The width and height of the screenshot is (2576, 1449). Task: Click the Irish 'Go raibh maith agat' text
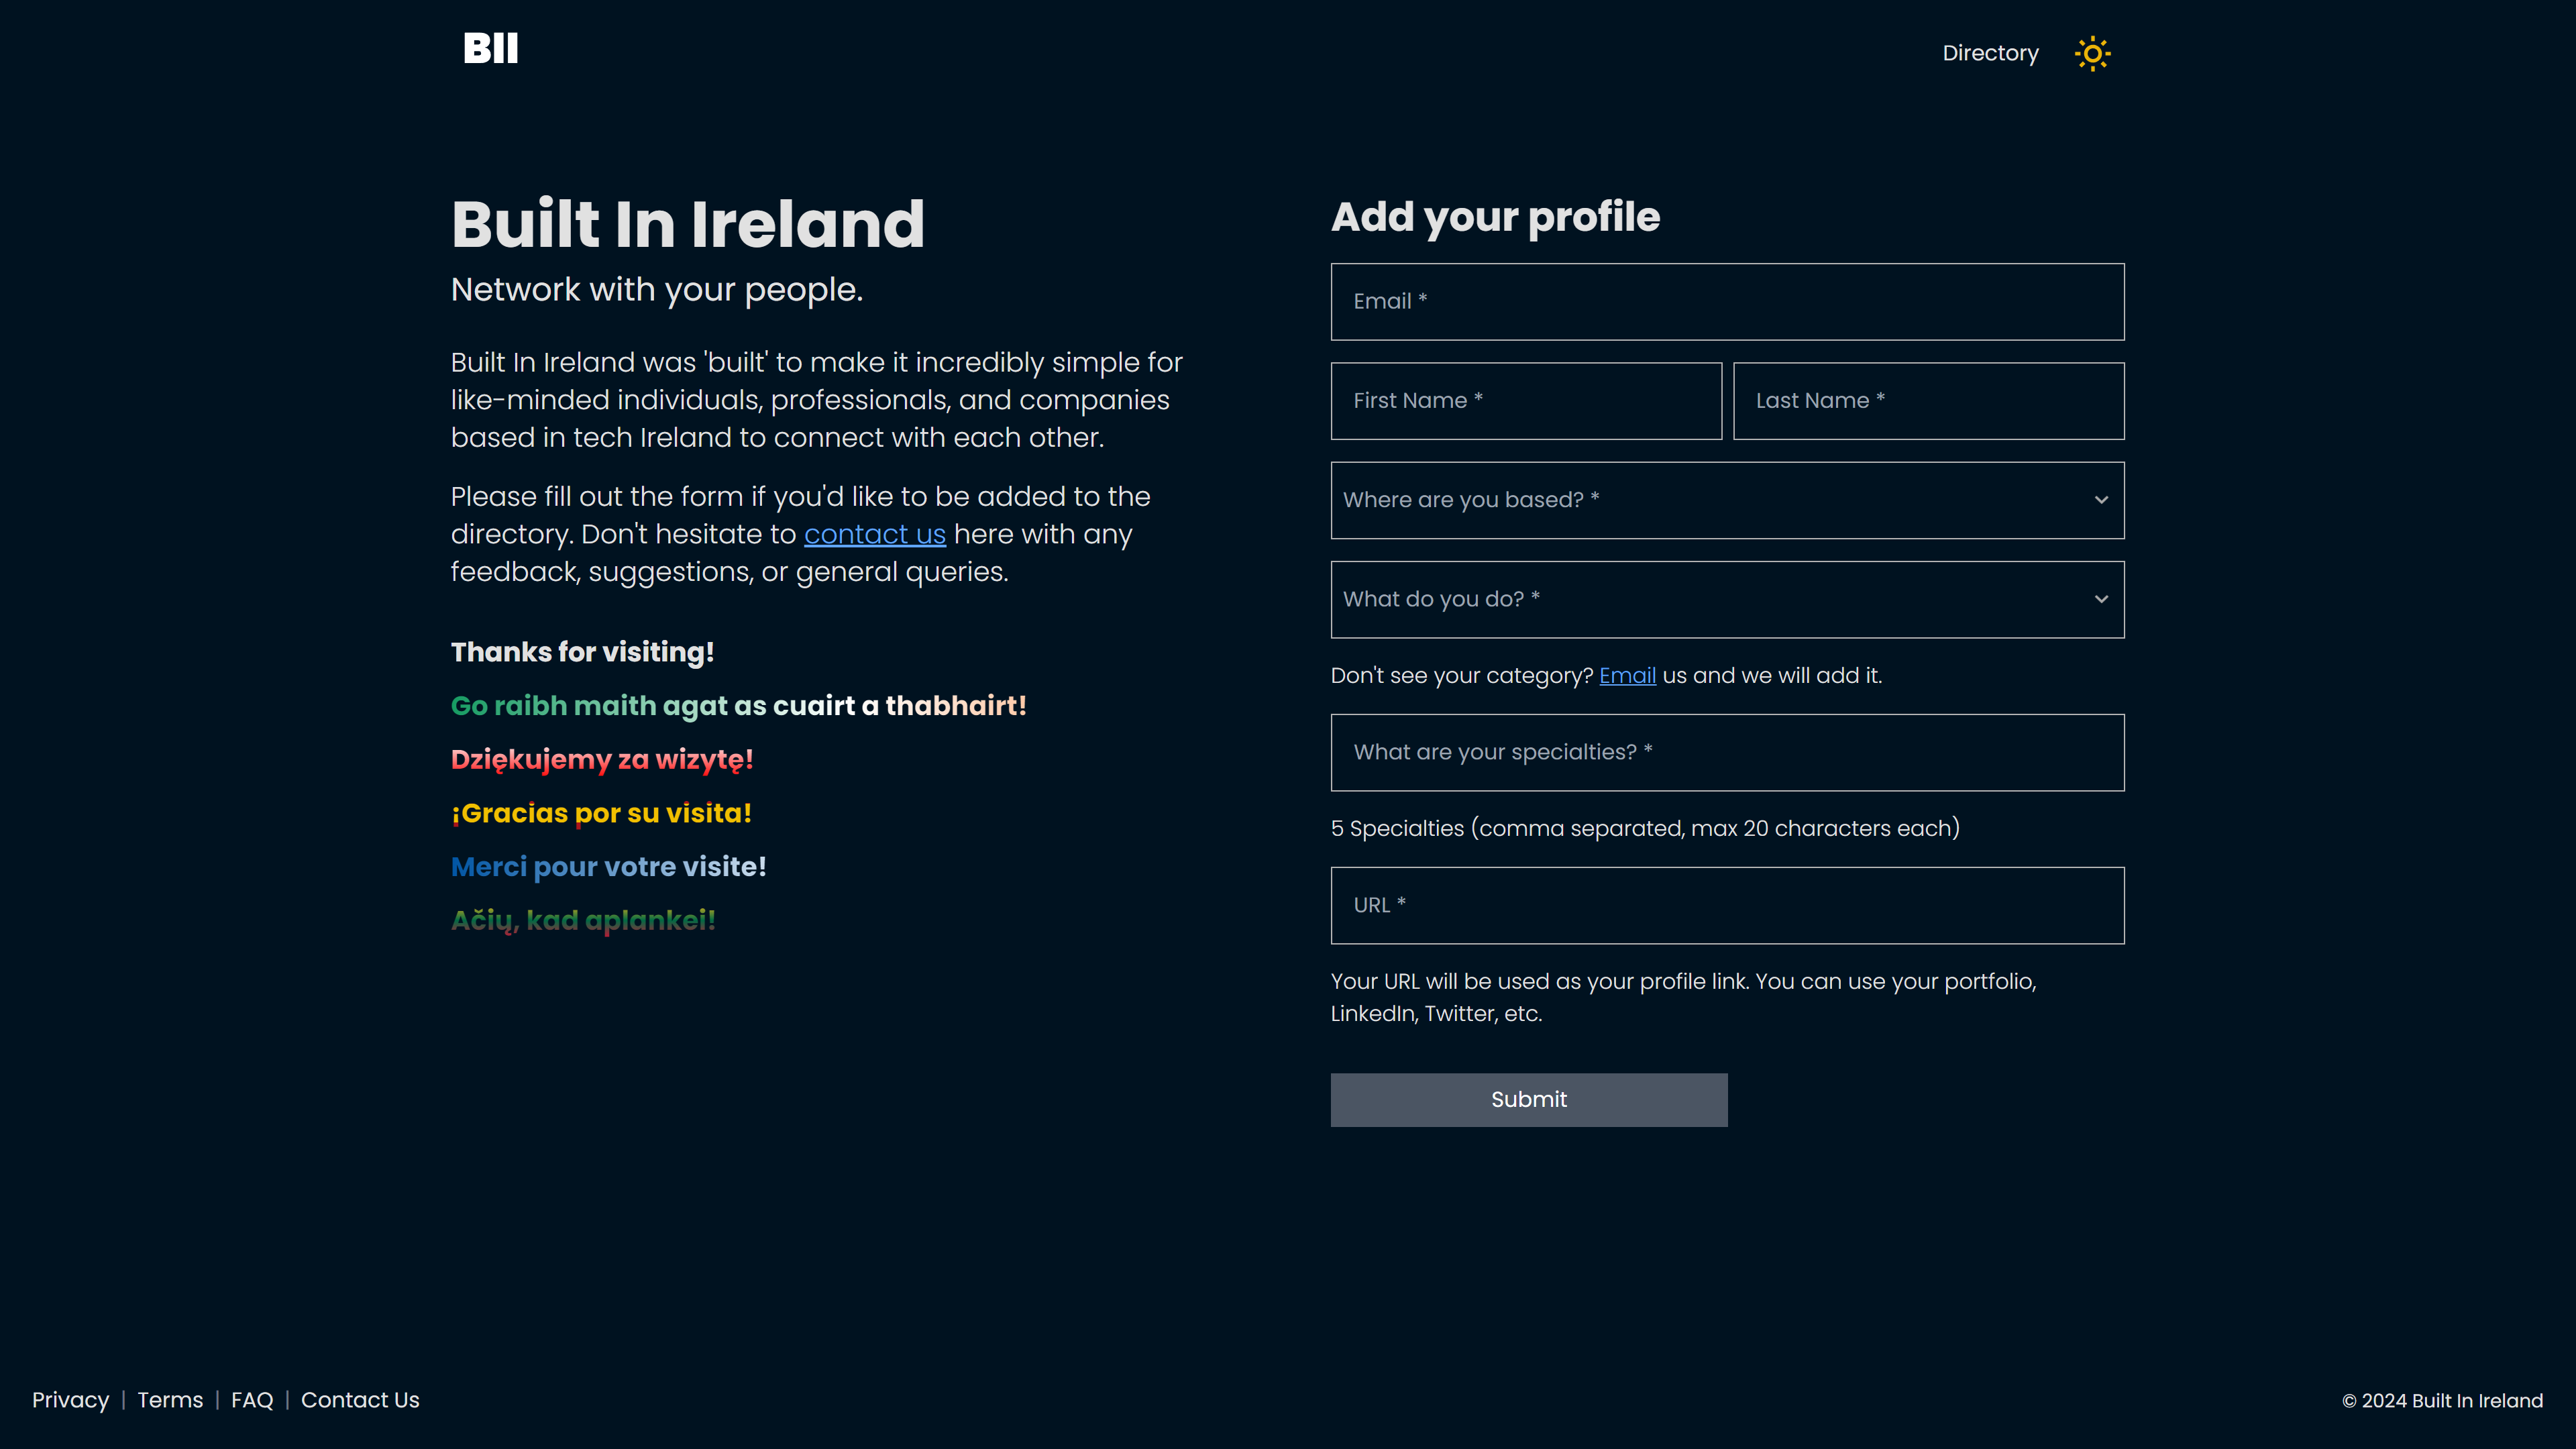(738, 706)
